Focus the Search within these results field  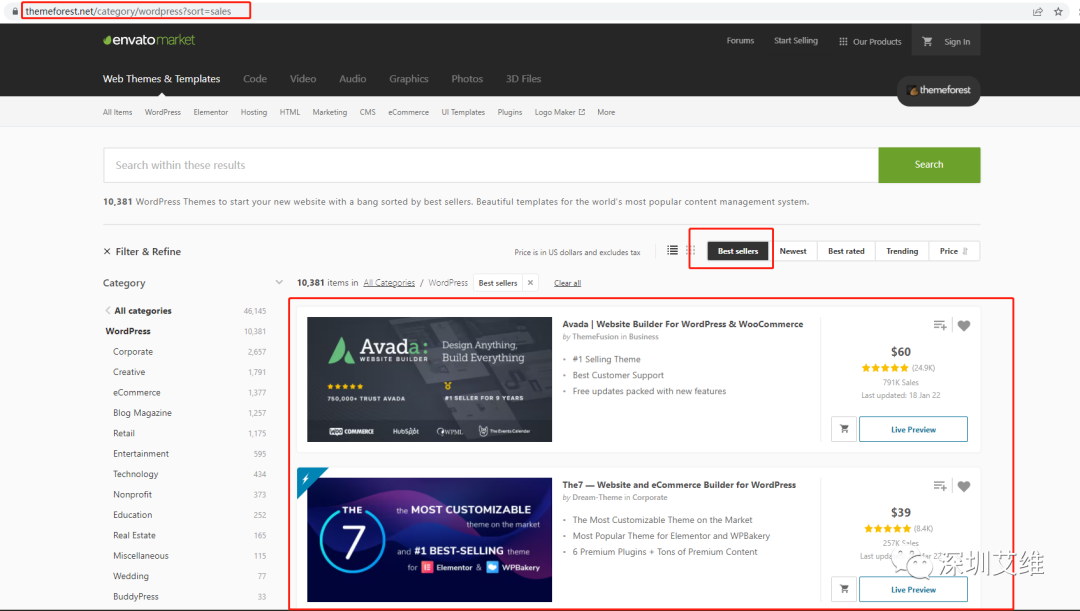click(490, 165)
